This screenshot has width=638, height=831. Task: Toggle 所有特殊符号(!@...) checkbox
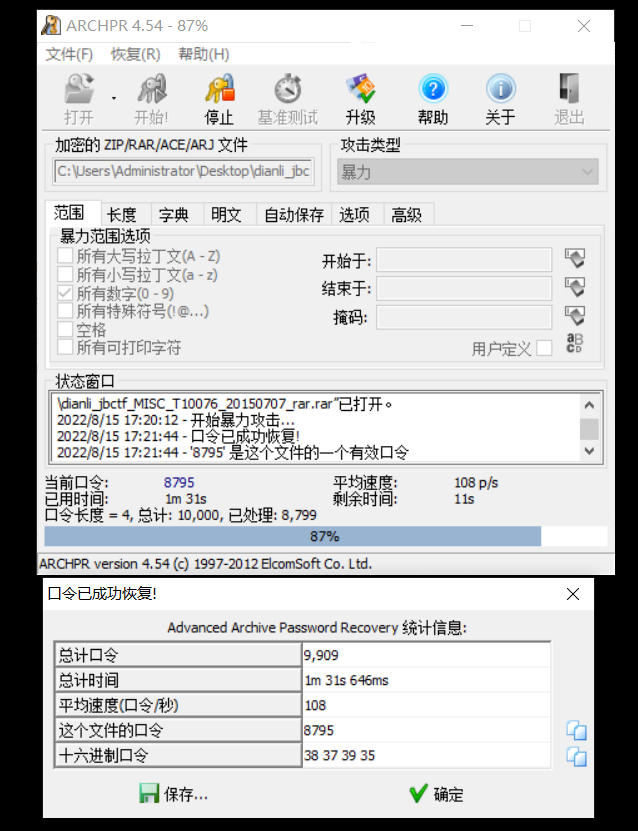[x=65, y=311]
